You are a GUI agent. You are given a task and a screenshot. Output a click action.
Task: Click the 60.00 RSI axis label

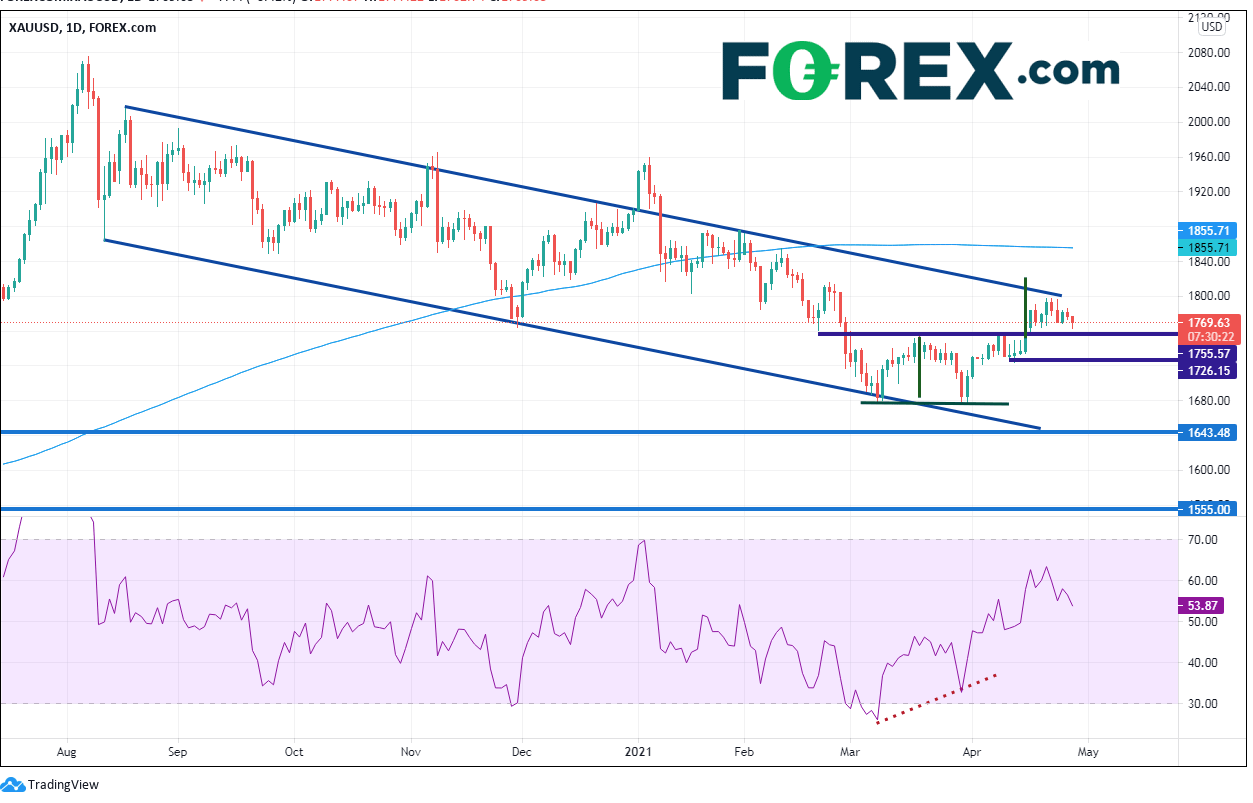coord(1202,581)
